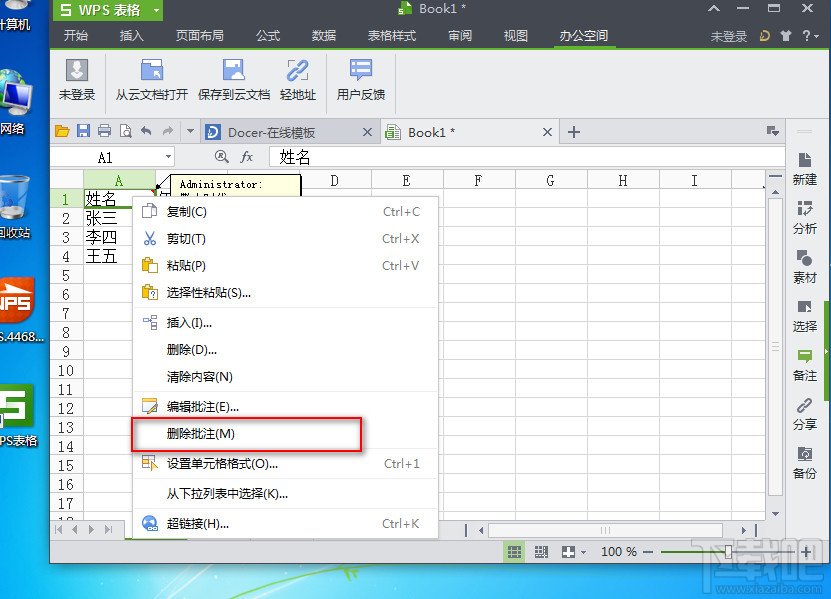Toggle normal view in the status bar
Image resolution: width=831 pixels, height=599 pixels.
[x=513, y=551]
